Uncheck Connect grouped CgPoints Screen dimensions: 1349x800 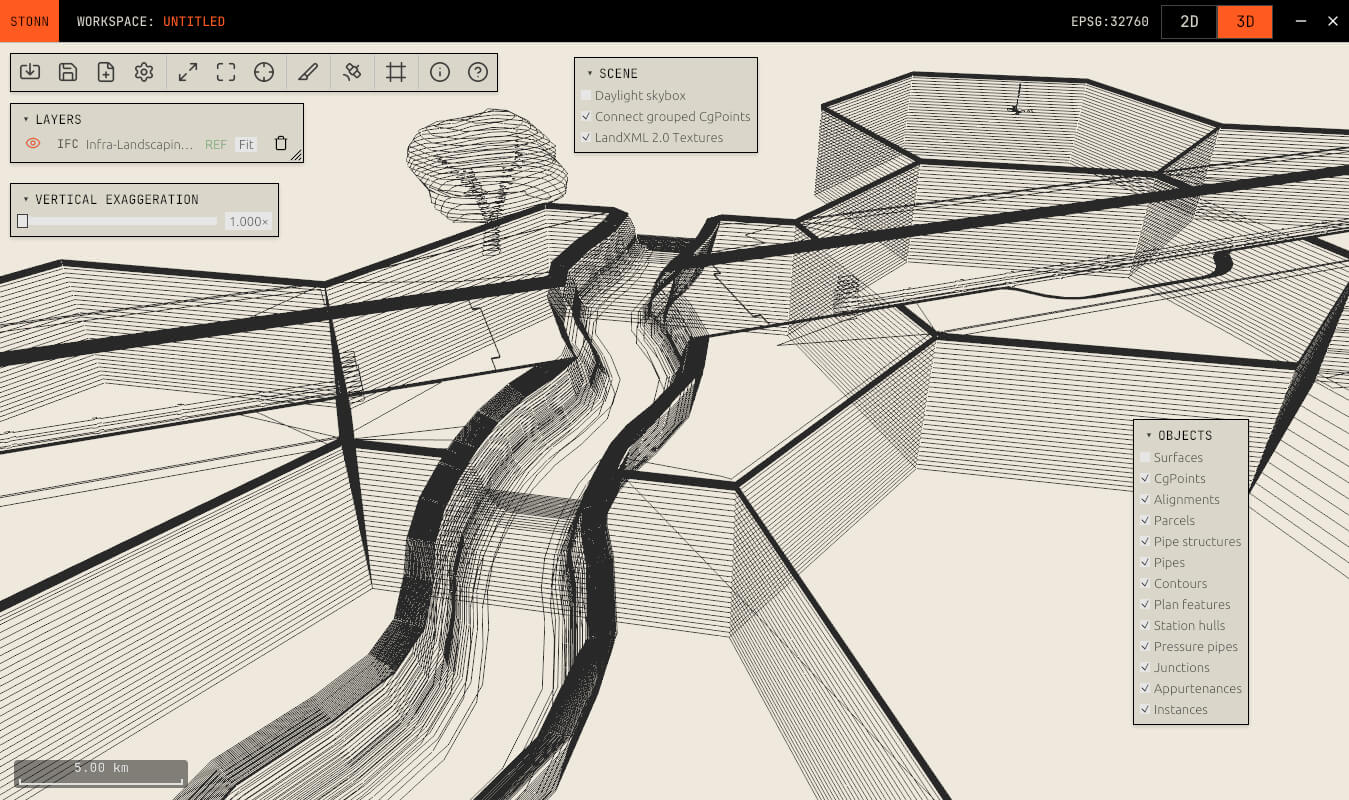click(586, 116)
